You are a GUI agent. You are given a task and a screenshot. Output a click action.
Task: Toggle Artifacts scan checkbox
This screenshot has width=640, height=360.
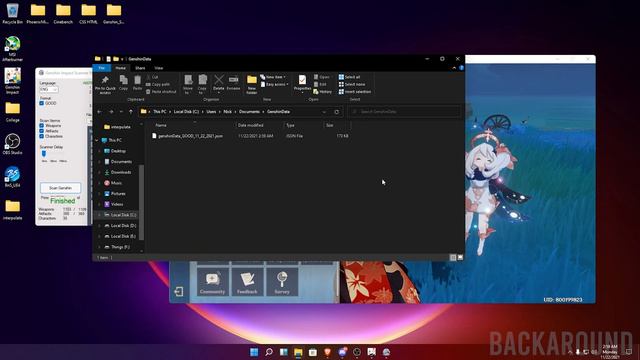tap(42, 131)
